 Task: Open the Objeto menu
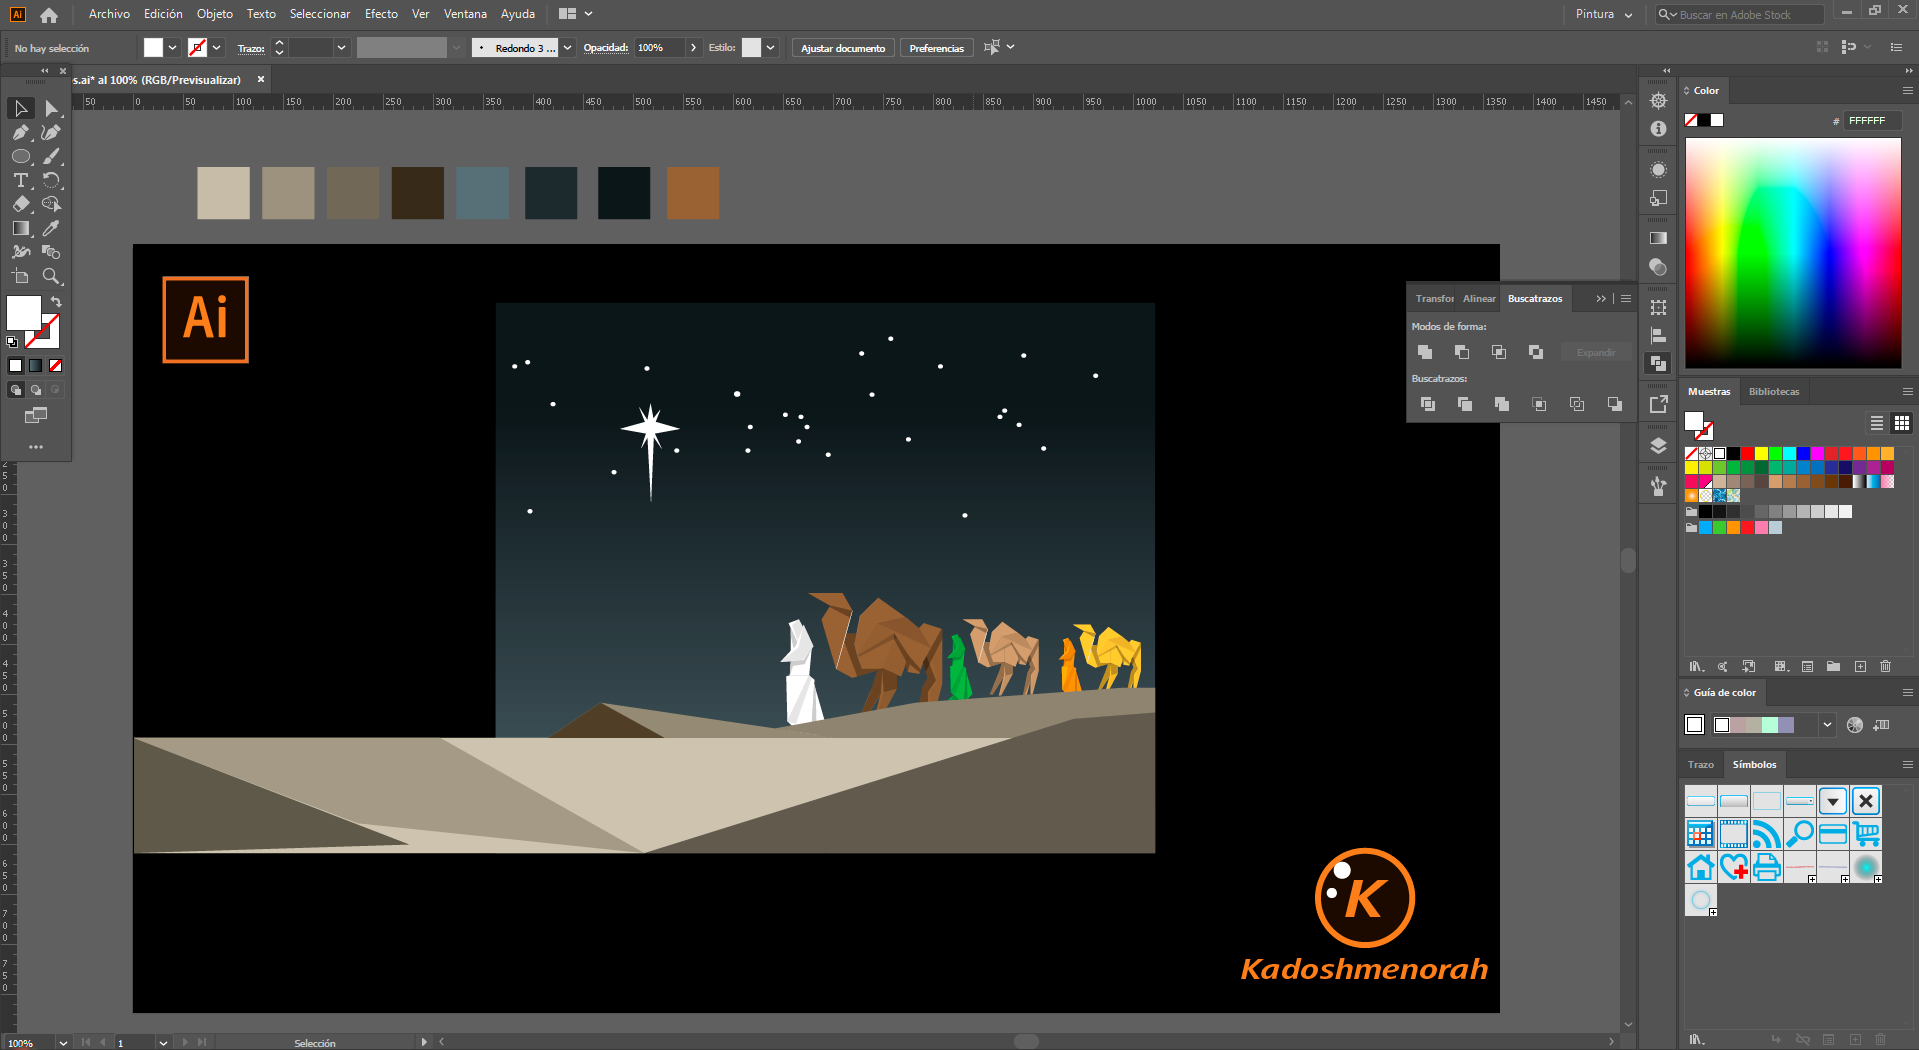point(215,14)
